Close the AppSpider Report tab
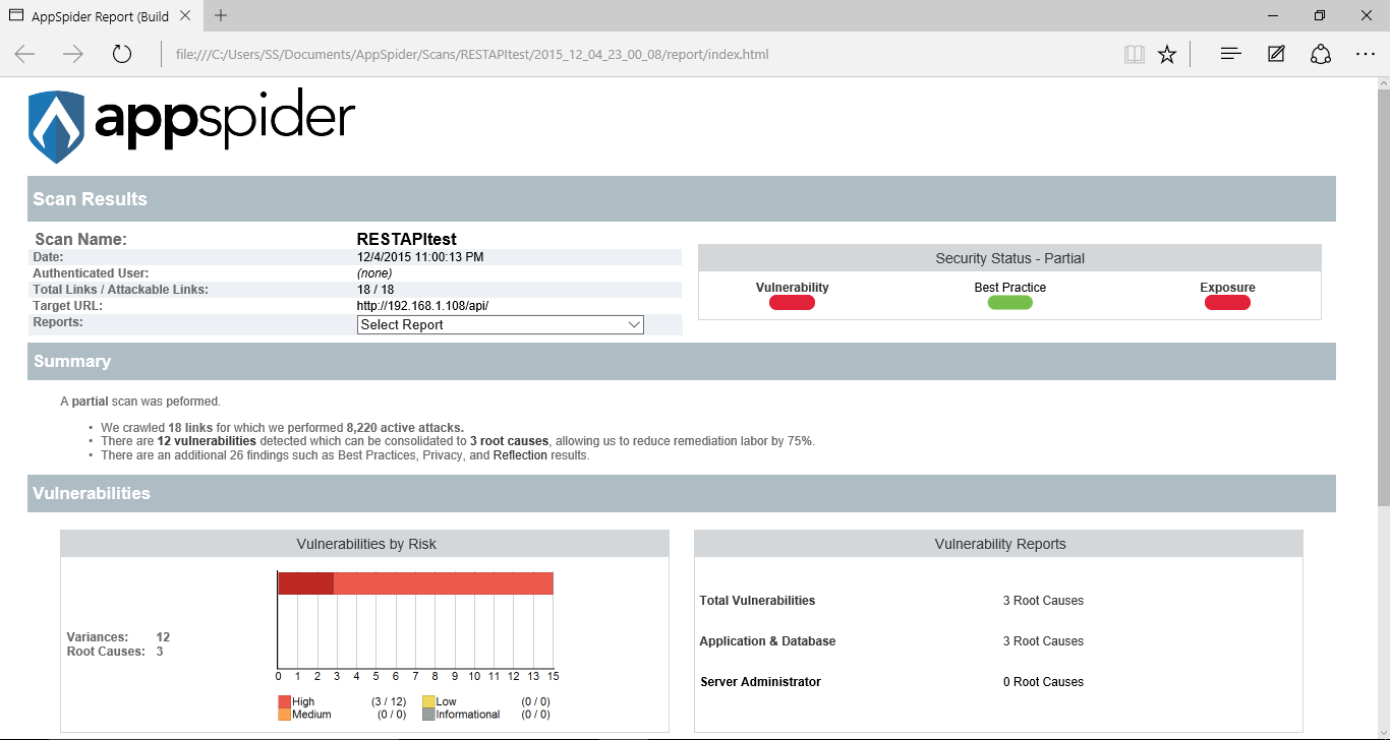The image size is (1394, 744). (186, 16)
